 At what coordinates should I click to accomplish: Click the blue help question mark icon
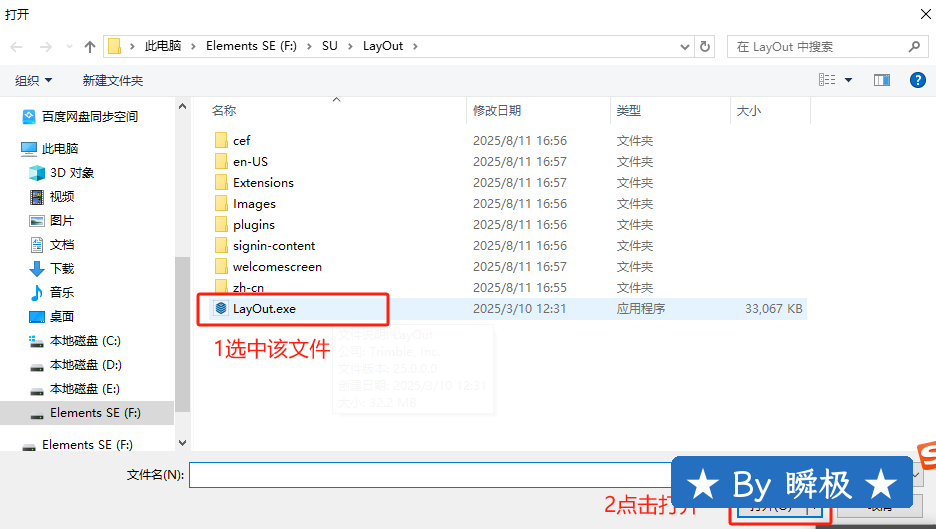coord(917,80)
